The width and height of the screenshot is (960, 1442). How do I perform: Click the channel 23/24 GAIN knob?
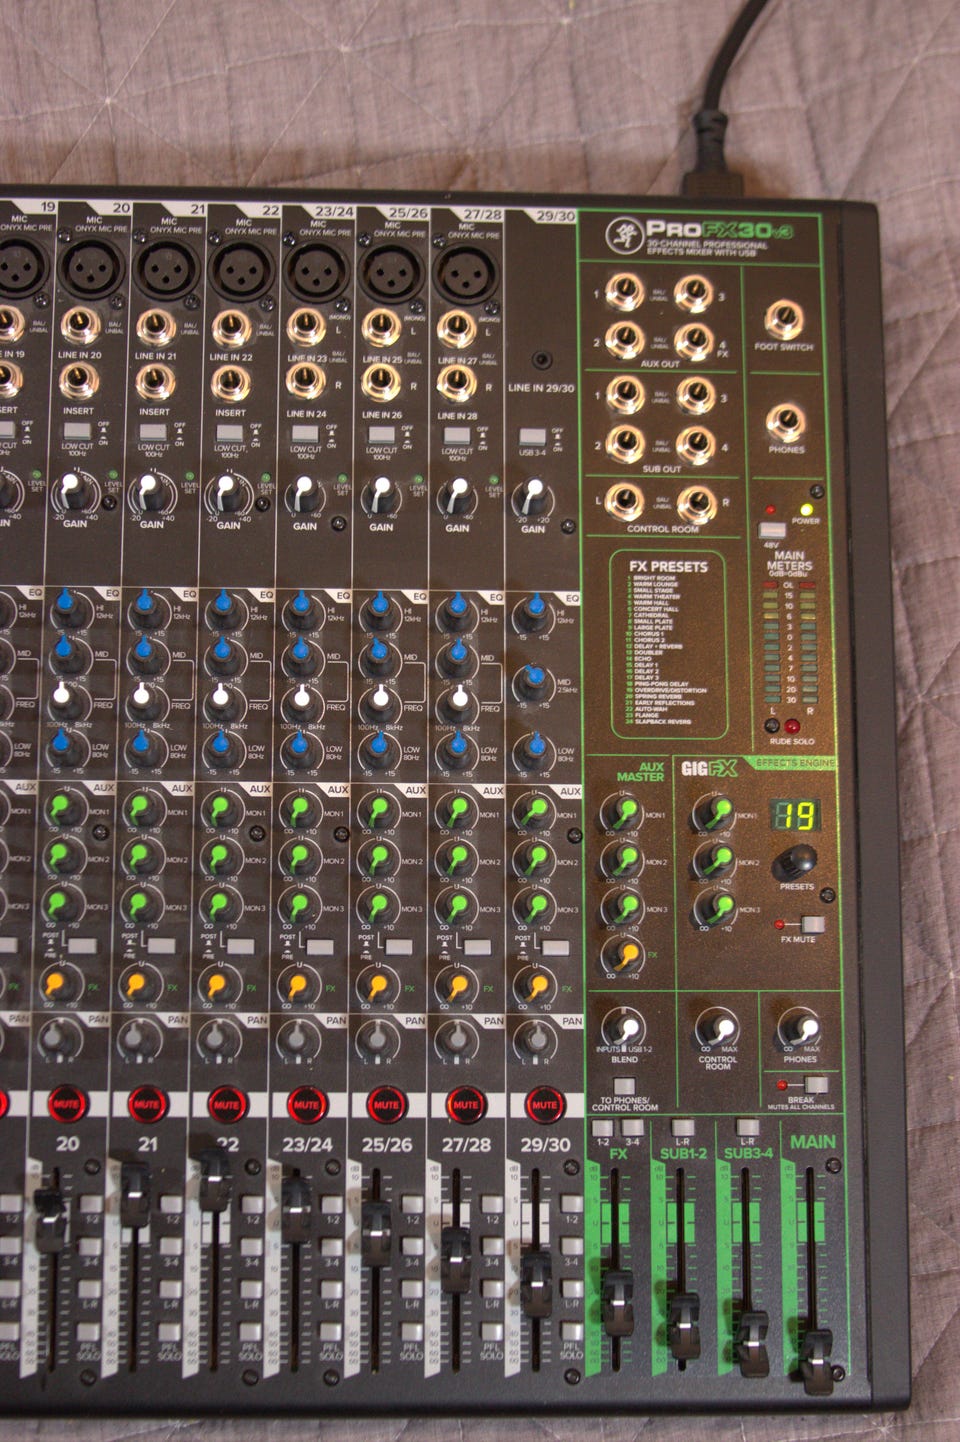point(303,495)
